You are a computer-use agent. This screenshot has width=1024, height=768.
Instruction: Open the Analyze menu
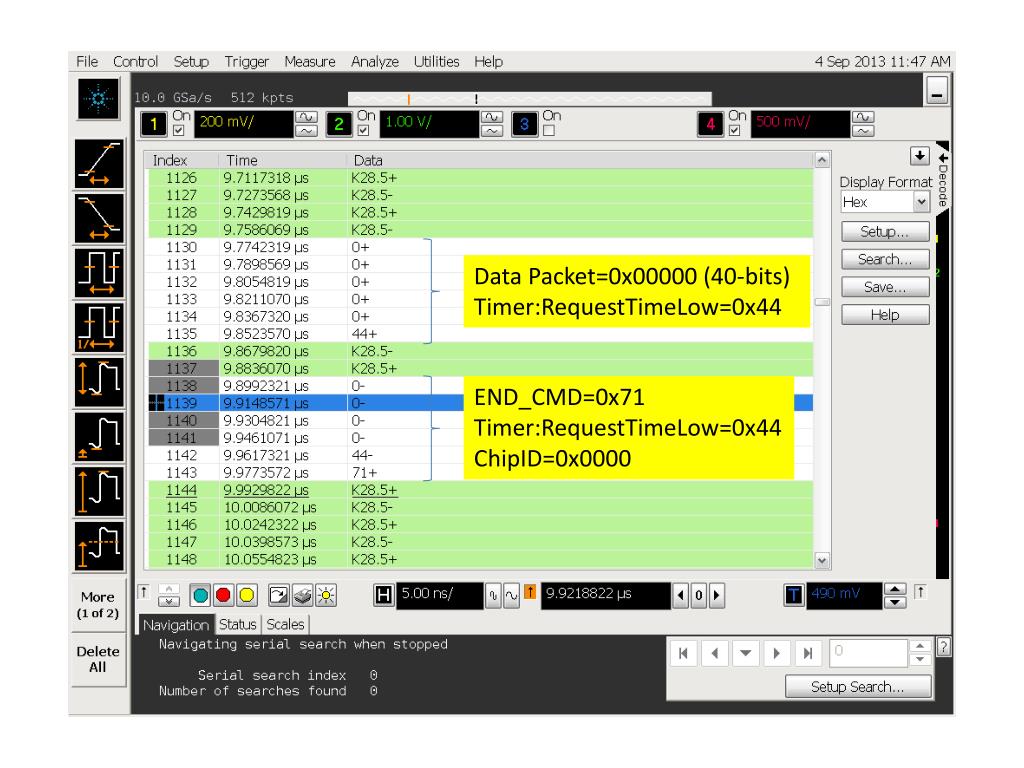click(375, 61)
